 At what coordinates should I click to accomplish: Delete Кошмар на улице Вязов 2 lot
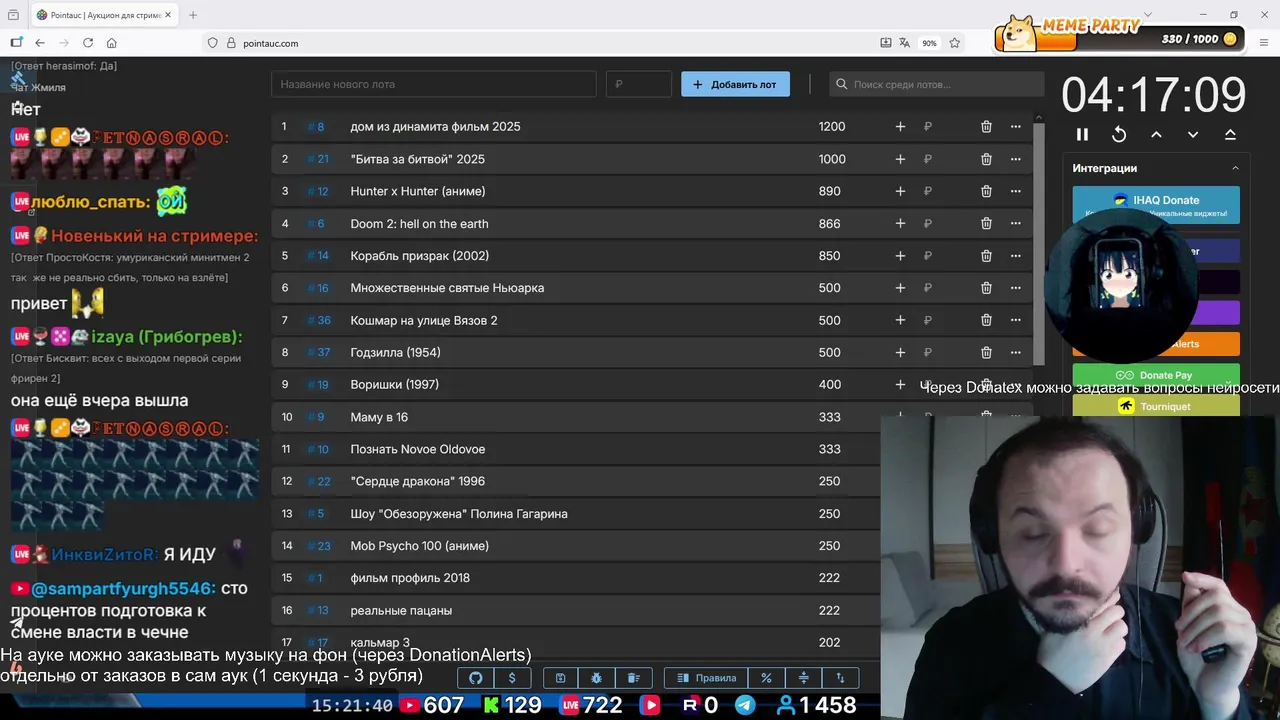pyautogui.click(x=986, y=320)
